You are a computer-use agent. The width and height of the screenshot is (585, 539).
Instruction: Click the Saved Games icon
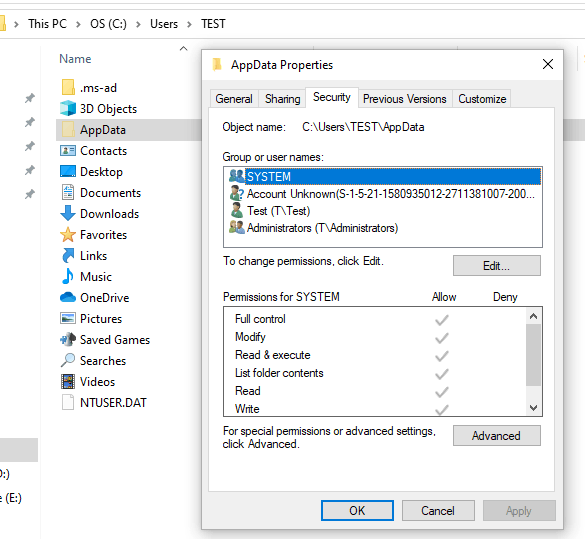pyautogui.click(x=68, y=339)
